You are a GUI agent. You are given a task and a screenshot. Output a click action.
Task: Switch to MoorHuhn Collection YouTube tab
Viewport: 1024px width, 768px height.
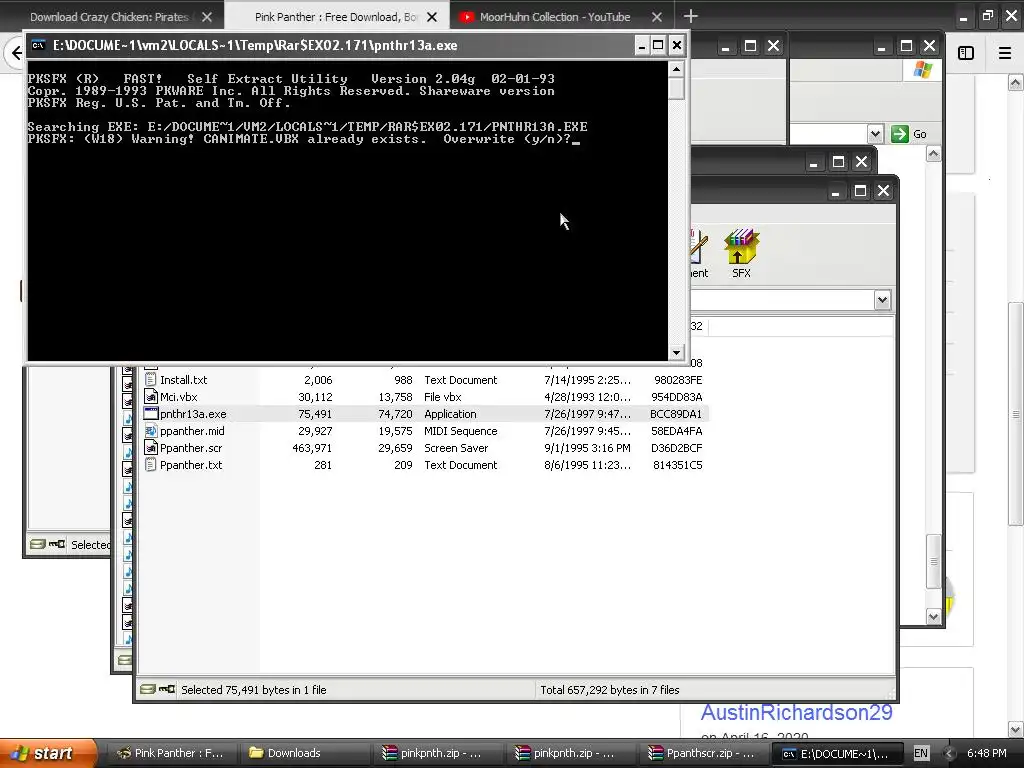coord(554,17)
